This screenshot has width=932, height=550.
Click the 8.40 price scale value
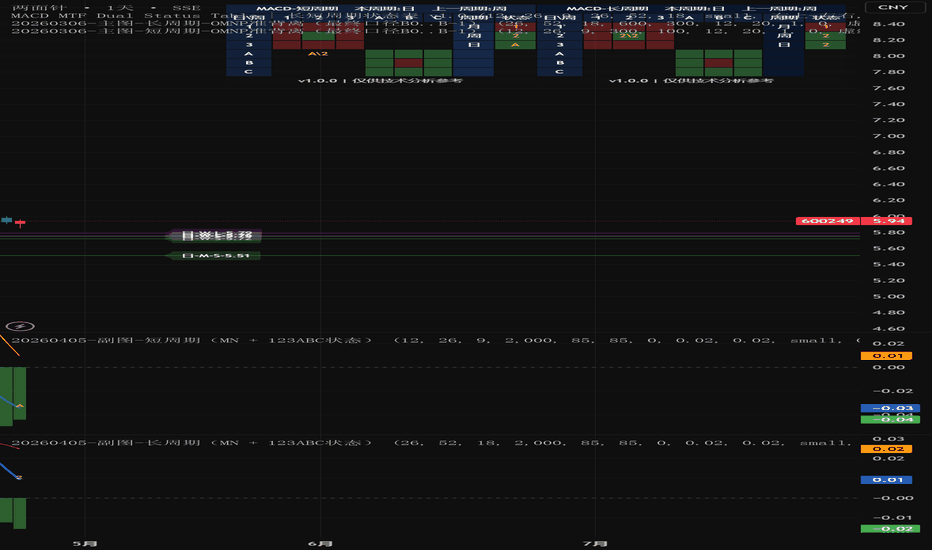coord(889,24)
